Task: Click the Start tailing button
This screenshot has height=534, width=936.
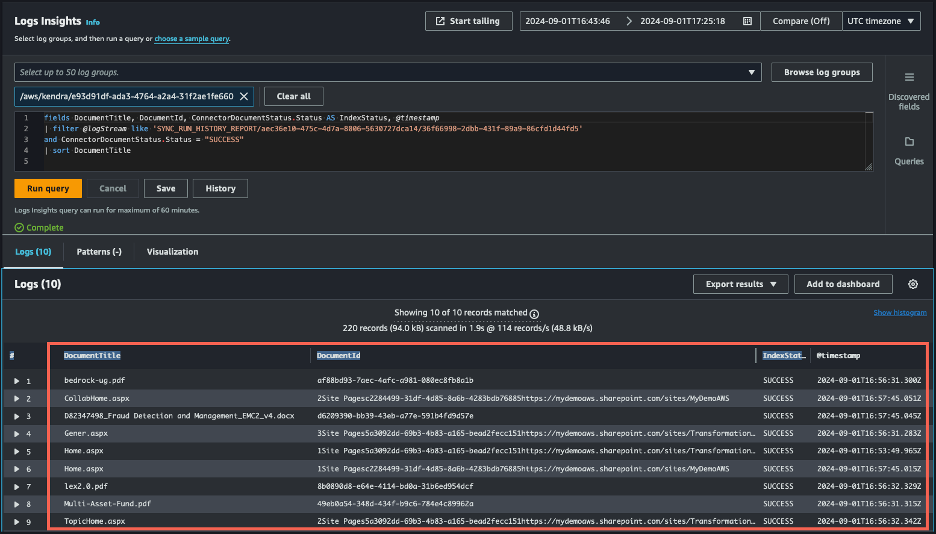Action: click(x=469, y=21)
